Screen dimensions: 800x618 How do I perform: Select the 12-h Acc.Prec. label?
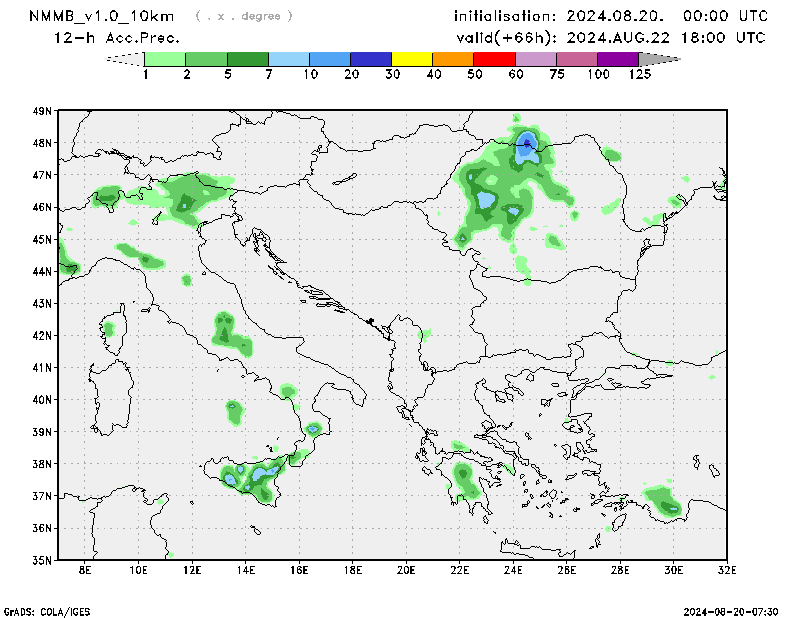point(118,38)
